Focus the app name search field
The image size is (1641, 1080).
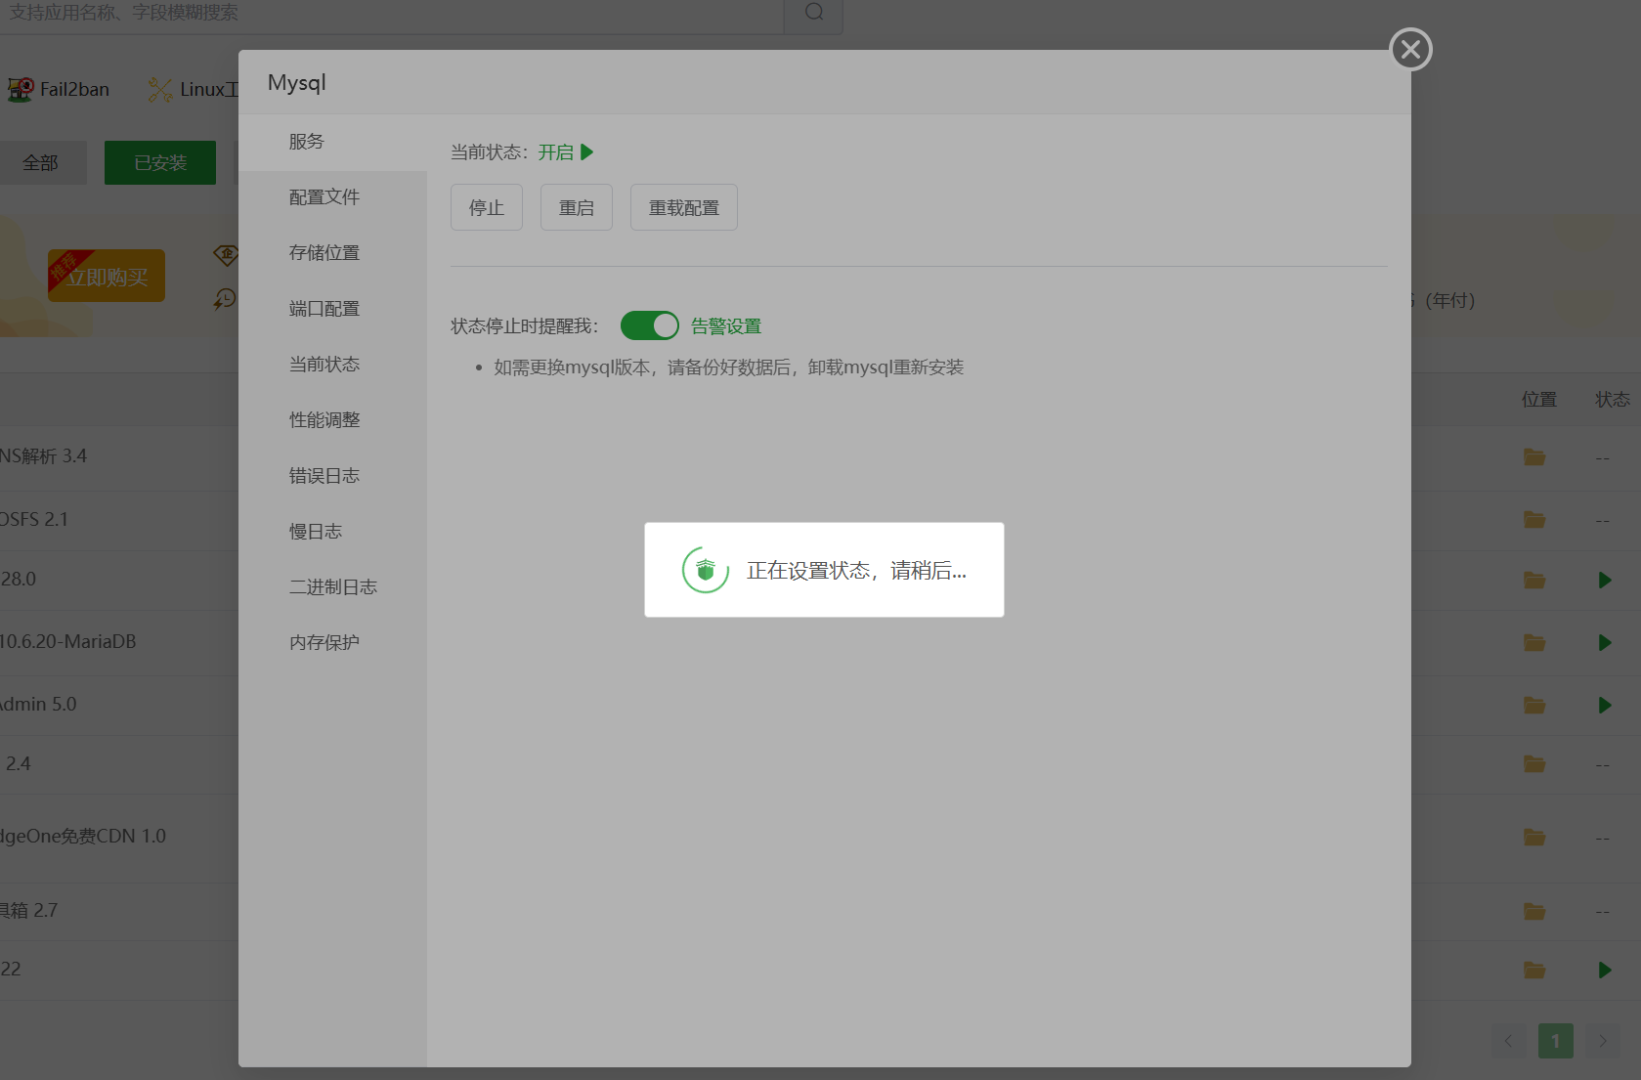391,13
